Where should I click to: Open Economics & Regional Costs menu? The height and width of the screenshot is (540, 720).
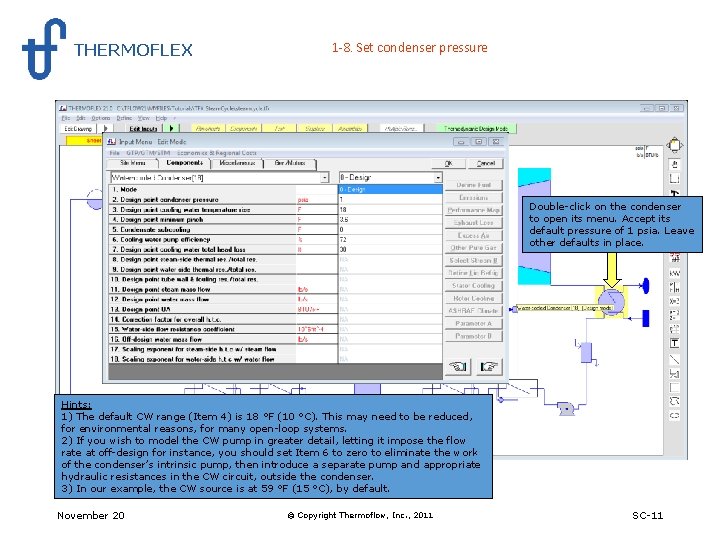tap(217, 153)
